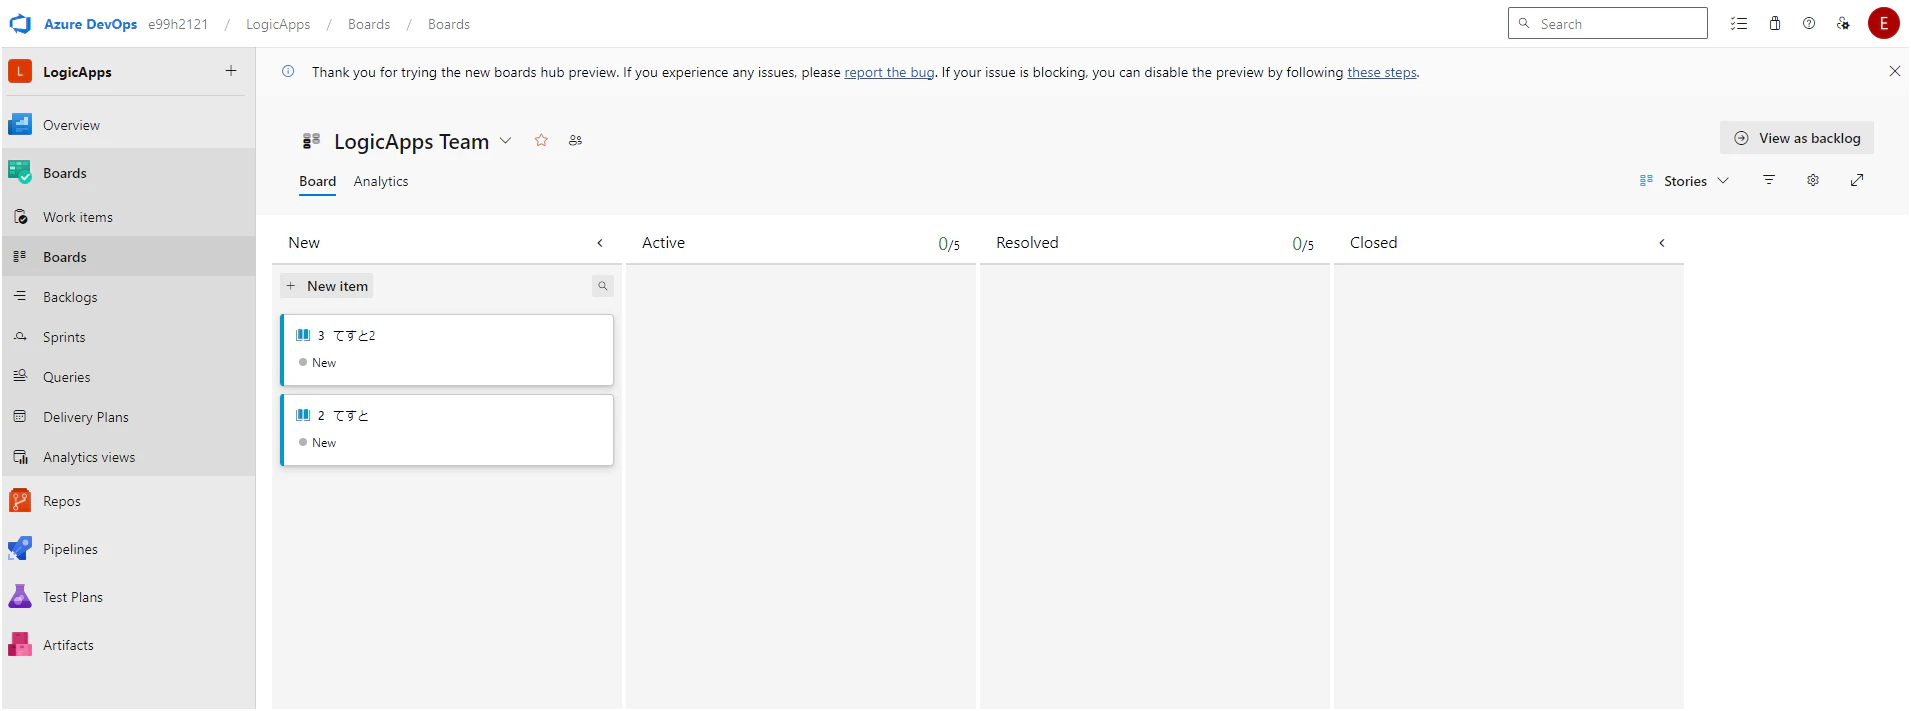Open Work items in sidebar
This screenshot has height=711, width=1911.
click(128, 217)
